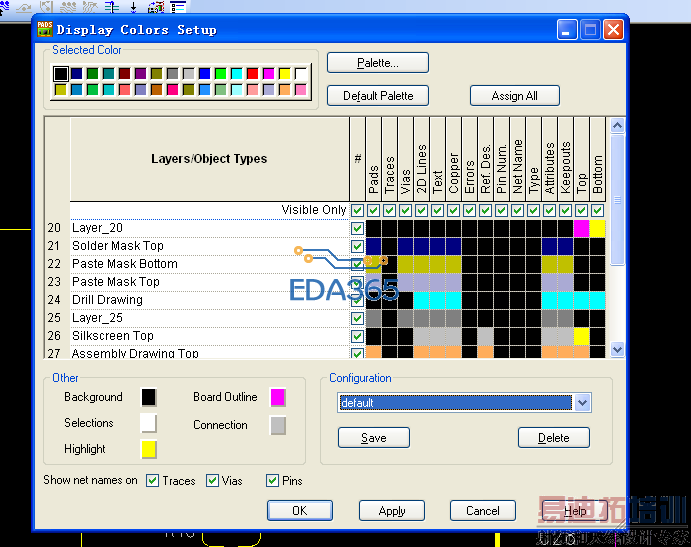Open the Configuration dropdown arrow

click(x=582, y=402)
